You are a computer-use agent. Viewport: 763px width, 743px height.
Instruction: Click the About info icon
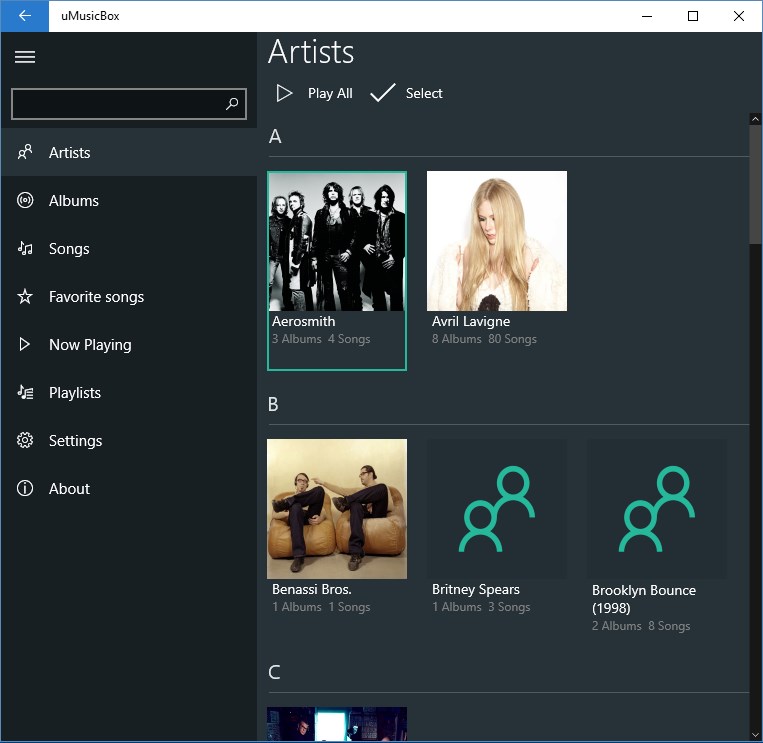pos(25,488)
